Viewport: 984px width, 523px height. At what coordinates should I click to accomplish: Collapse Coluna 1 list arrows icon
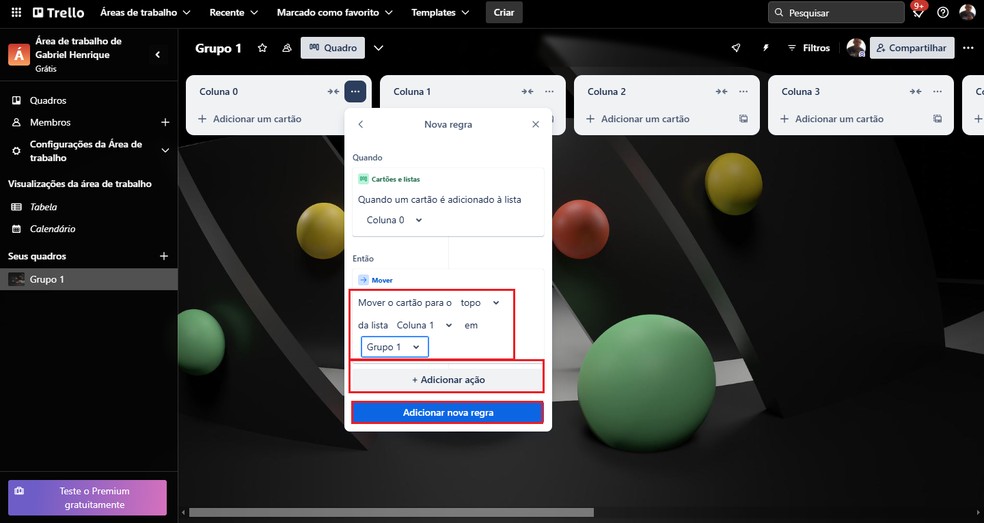[527, 92]
